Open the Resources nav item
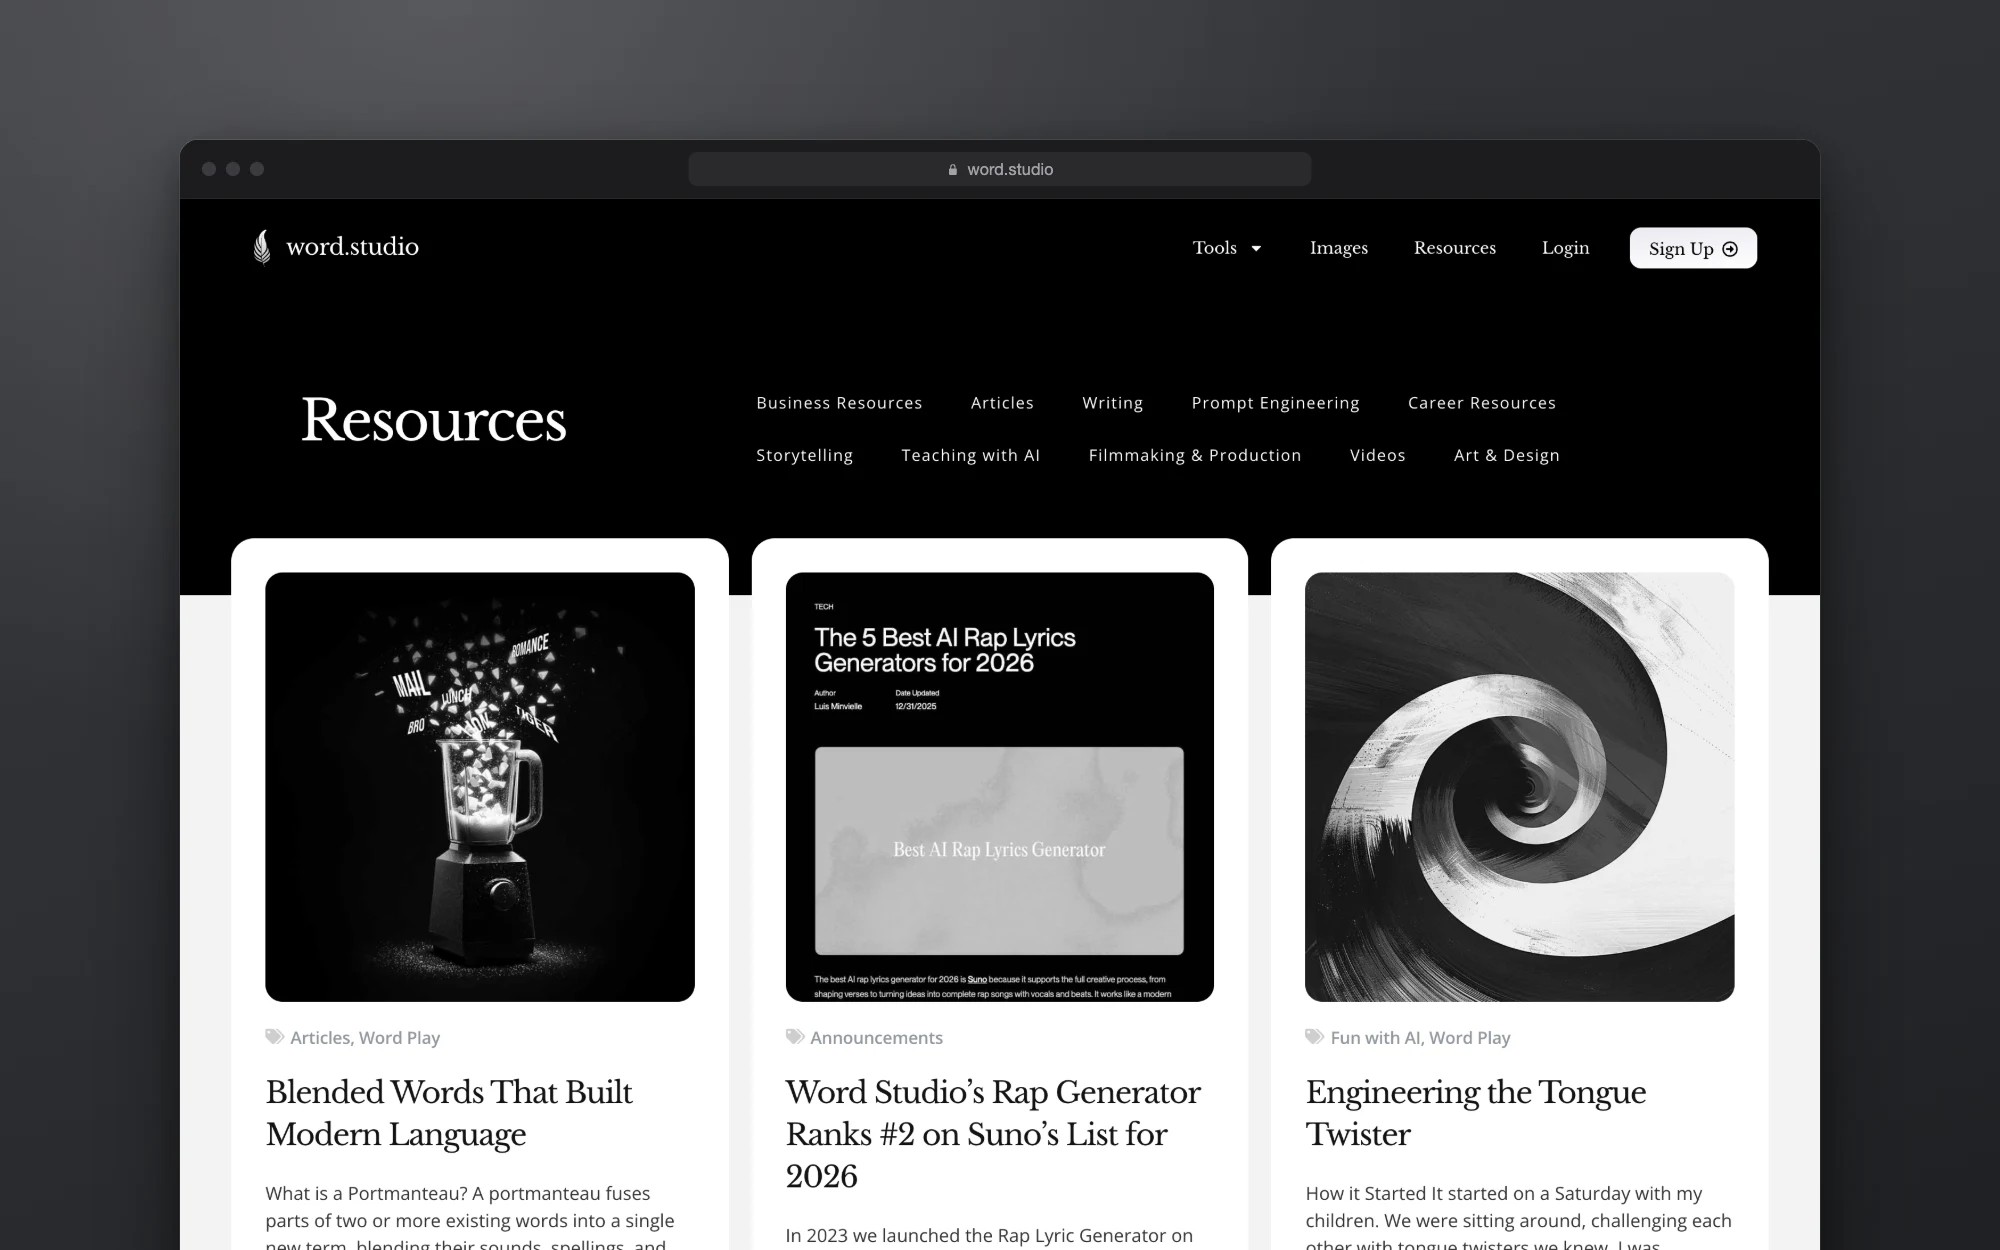The height and width of the screenshot is (1250, 2000). (1455, 248)
